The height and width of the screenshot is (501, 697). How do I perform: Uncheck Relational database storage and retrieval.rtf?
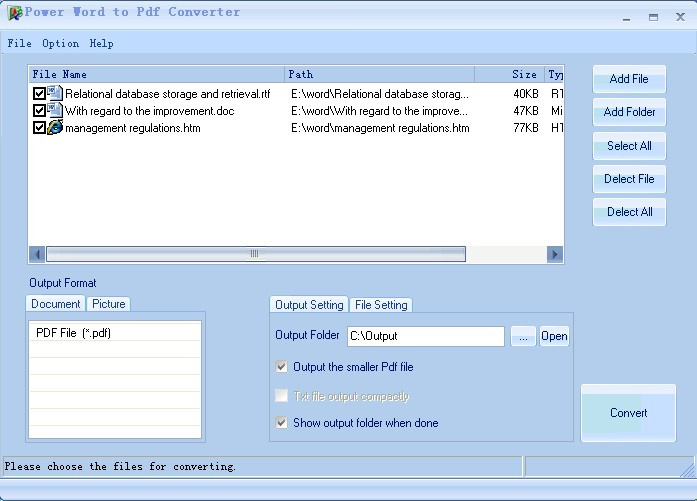(39, 94)
